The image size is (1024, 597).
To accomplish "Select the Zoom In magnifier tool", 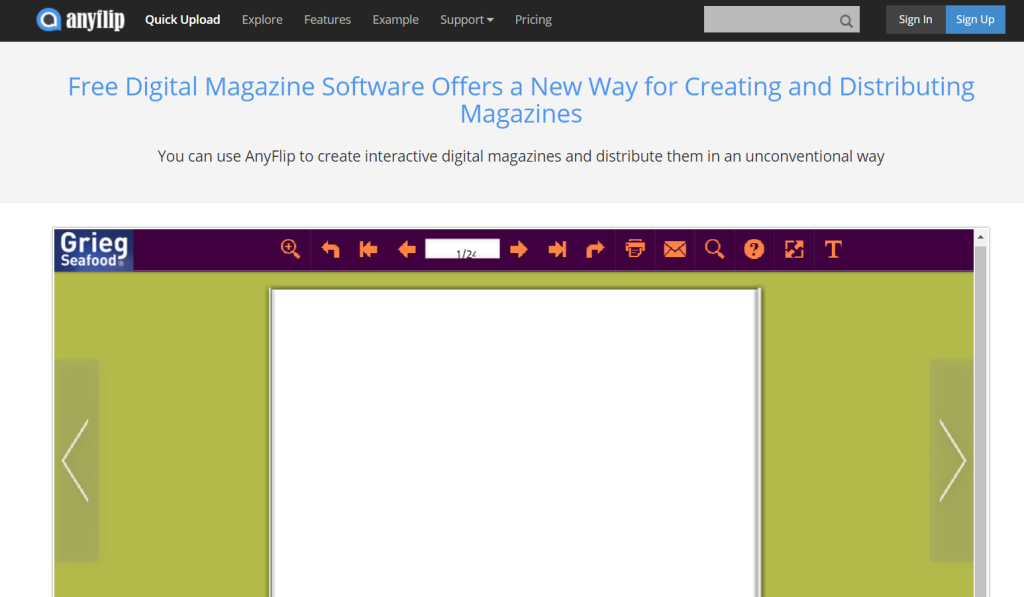I will (289, 249).
